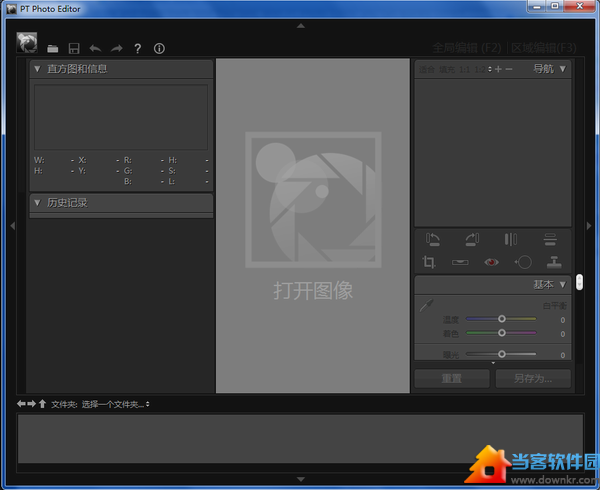The image size is (600, 490).
Task: Click the save disk icon
Action: [74, 48]
